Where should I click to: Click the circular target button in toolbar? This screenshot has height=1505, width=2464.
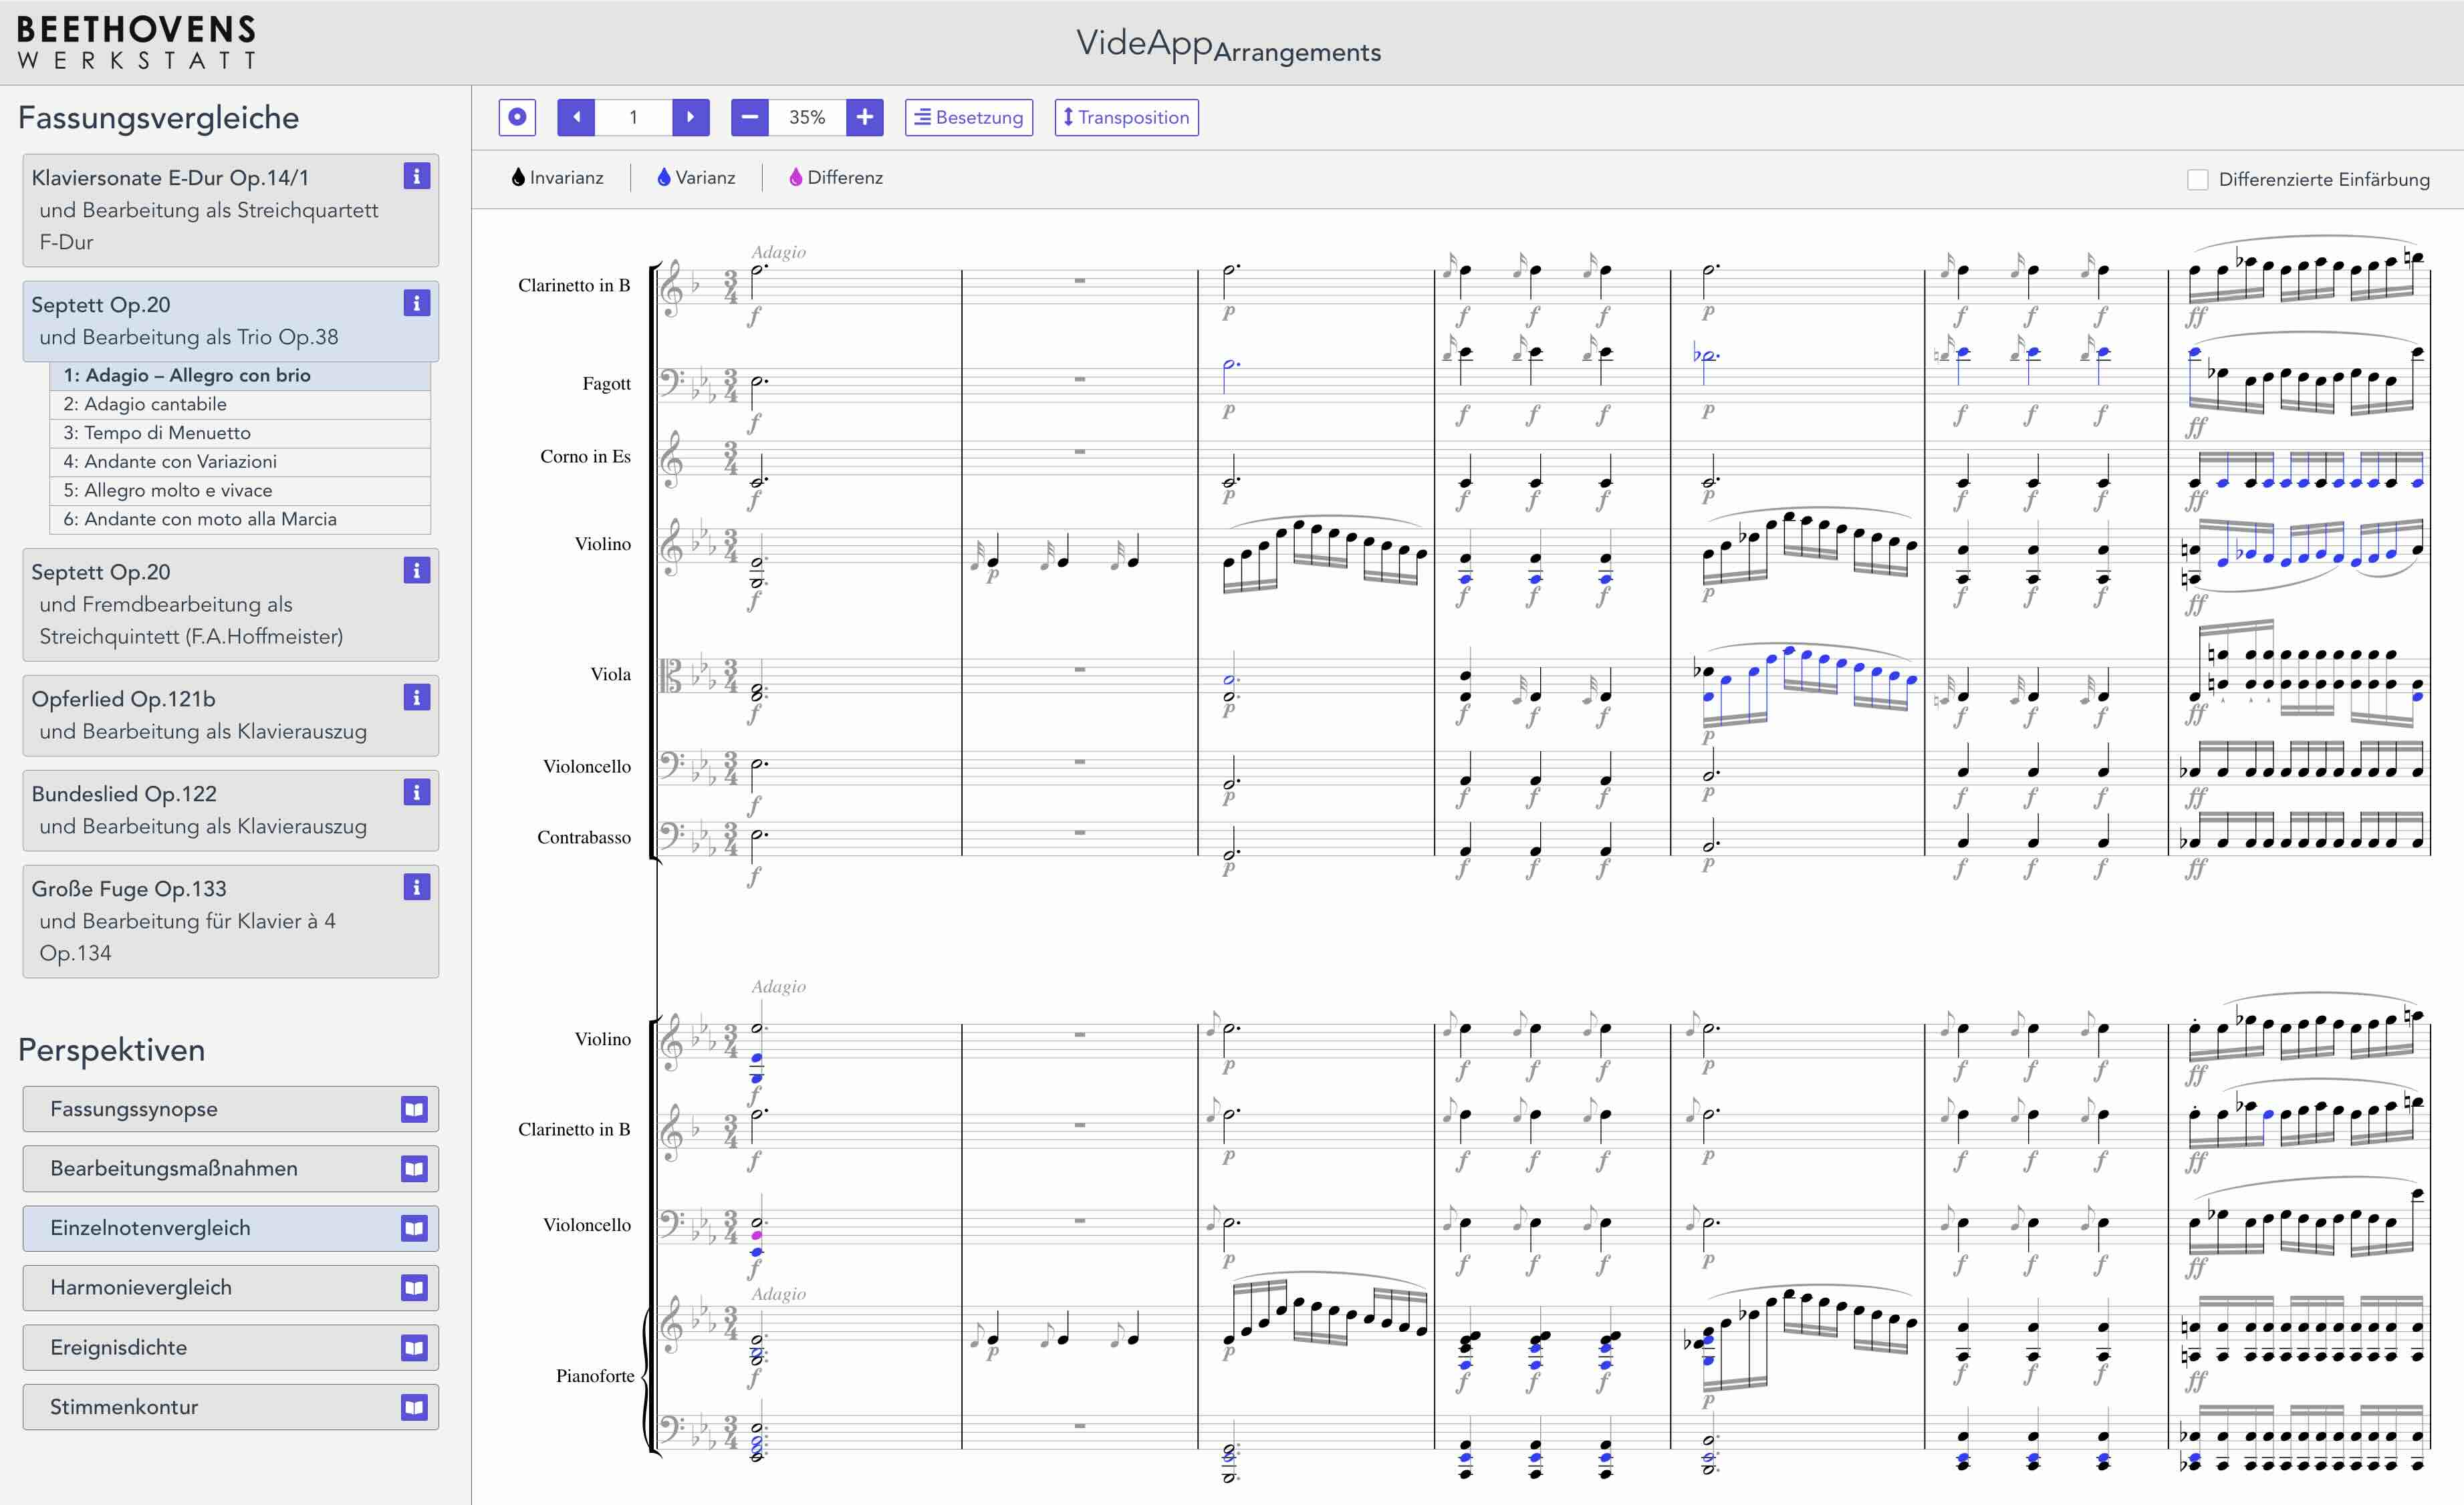(x=517, y=117)
